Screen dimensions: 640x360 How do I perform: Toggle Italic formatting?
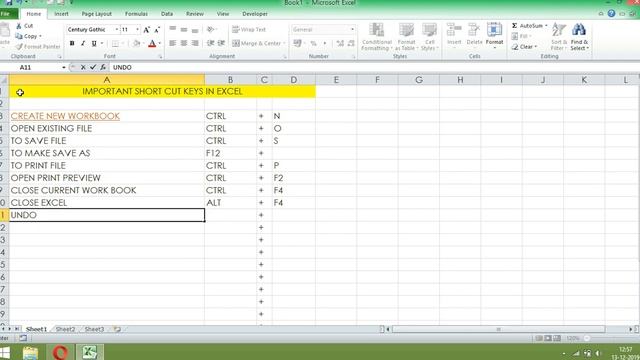(83, 43)
